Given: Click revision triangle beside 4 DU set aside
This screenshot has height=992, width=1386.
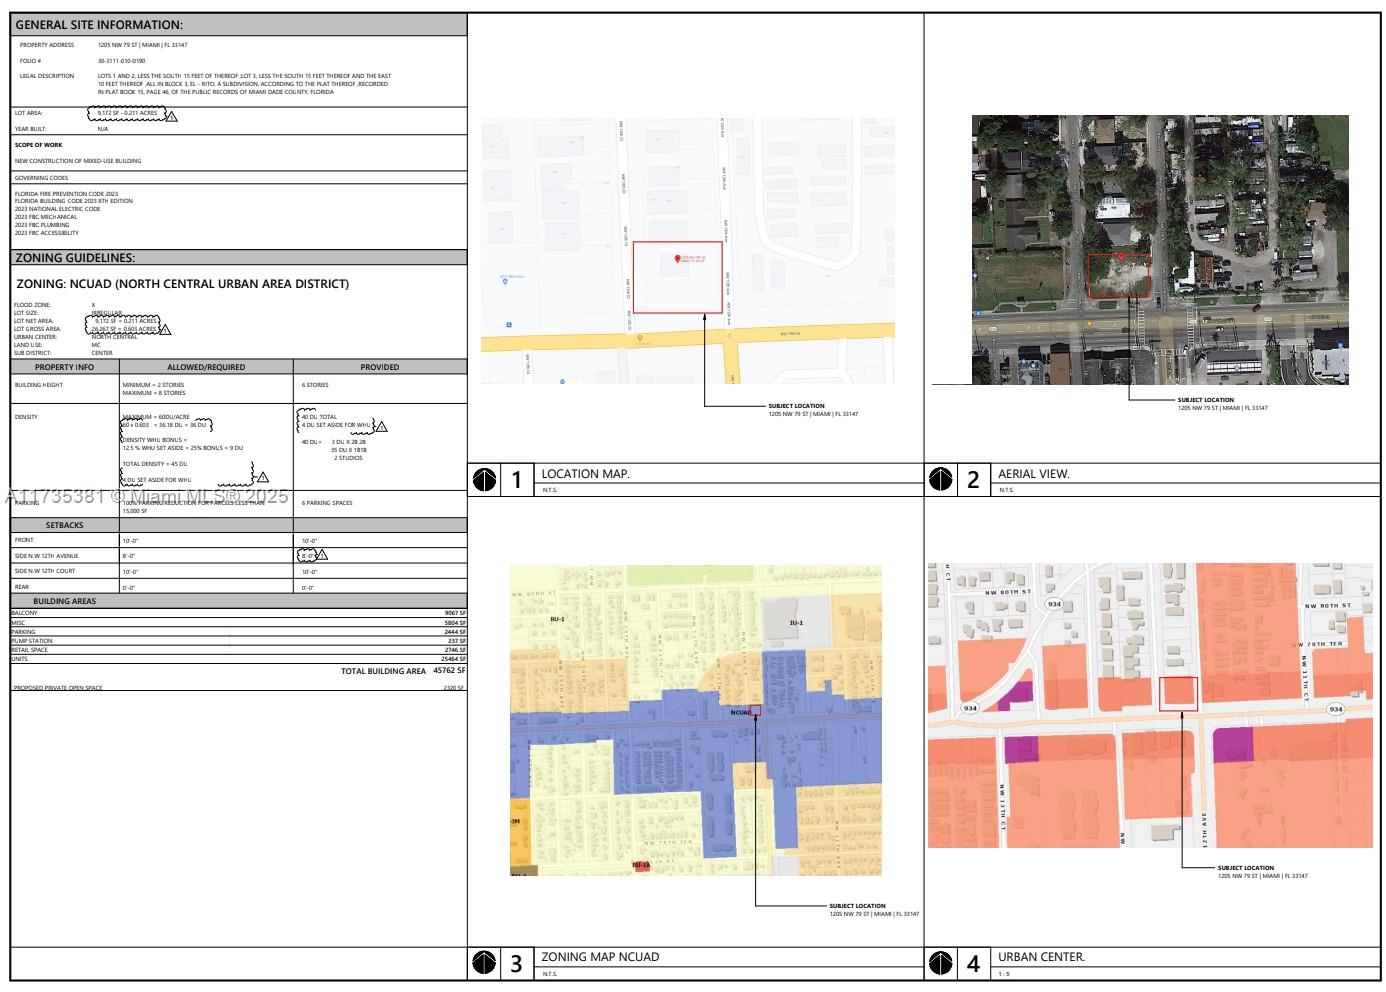Looking at the screenshot, I should click(x=381, y=426).
